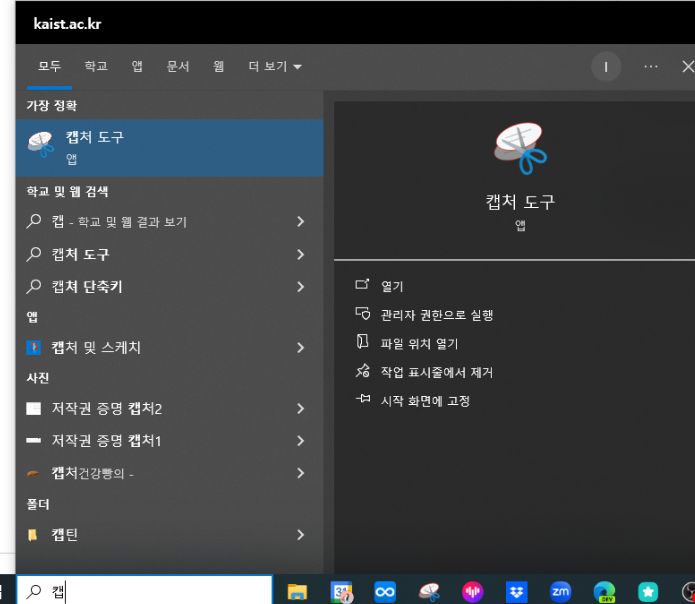This screenshot has height=604, width=695.
Task: Click the 파일 위치 열기 icon
Action: coord(363,342)
